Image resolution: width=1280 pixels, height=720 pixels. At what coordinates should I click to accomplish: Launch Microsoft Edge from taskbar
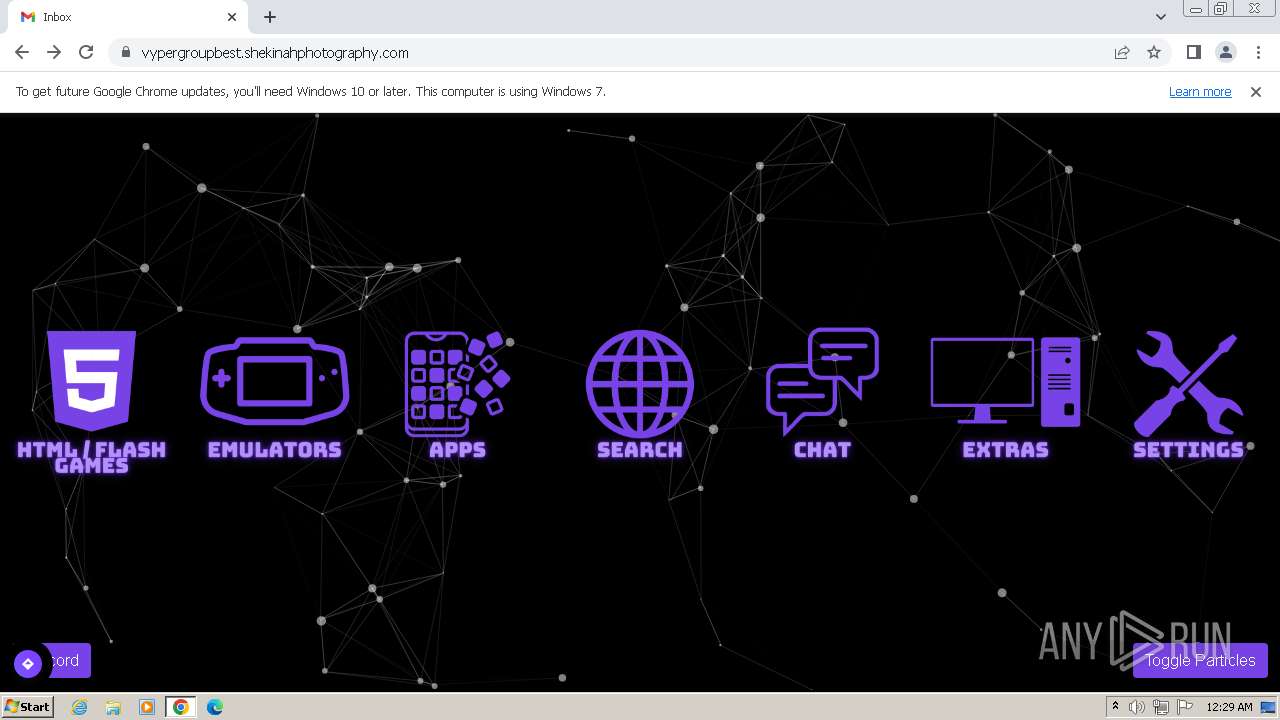point(215,707)
